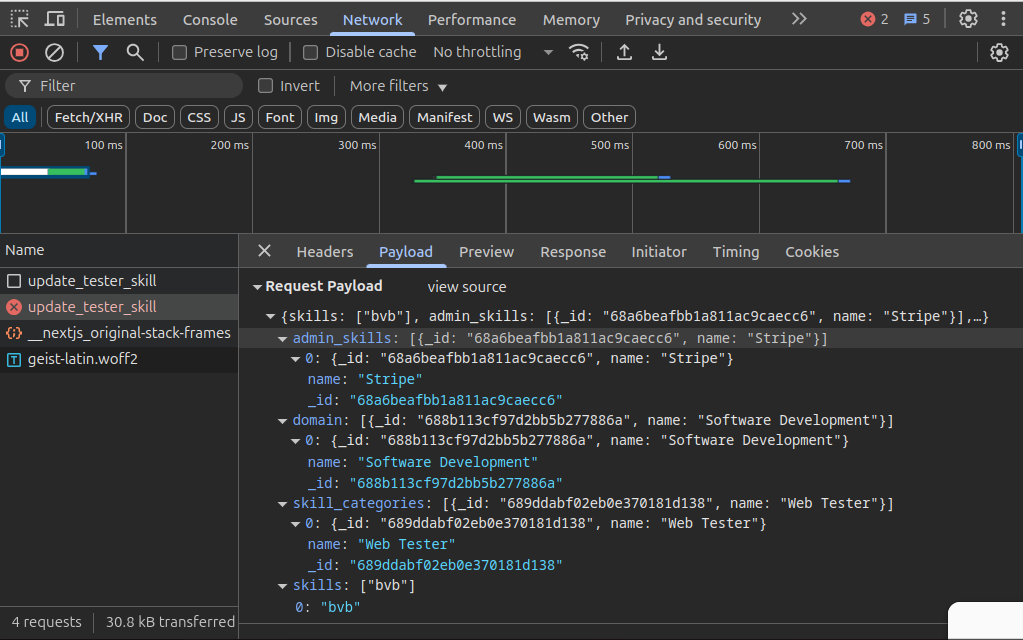The height and width of the screenshot is (640, 1023).
Task: Stop recording network log
Action: click(x=20, y=52)
